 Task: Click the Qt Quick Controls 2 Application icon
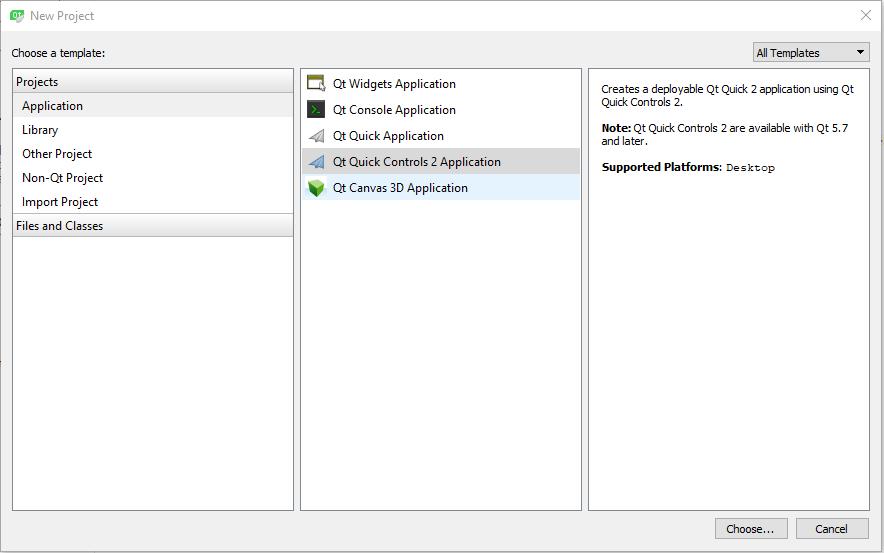[316, 162]
